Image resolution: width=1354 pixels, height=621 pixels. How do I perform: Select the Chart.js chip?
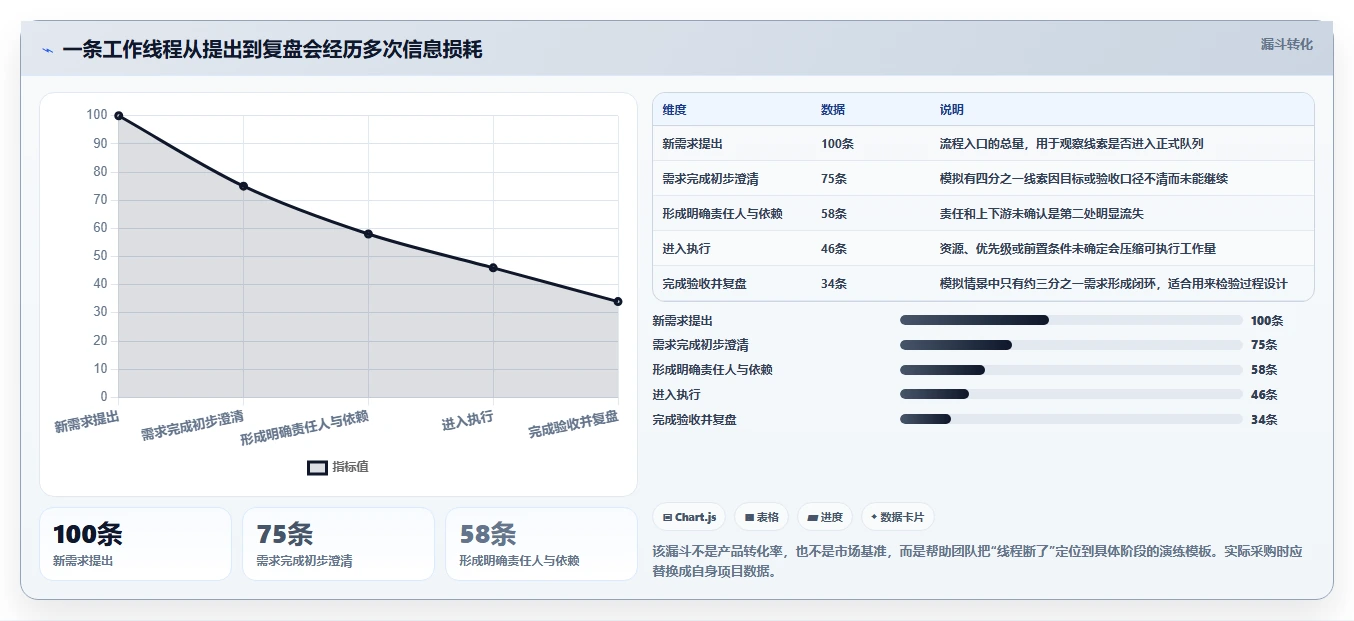pos(689,517)
